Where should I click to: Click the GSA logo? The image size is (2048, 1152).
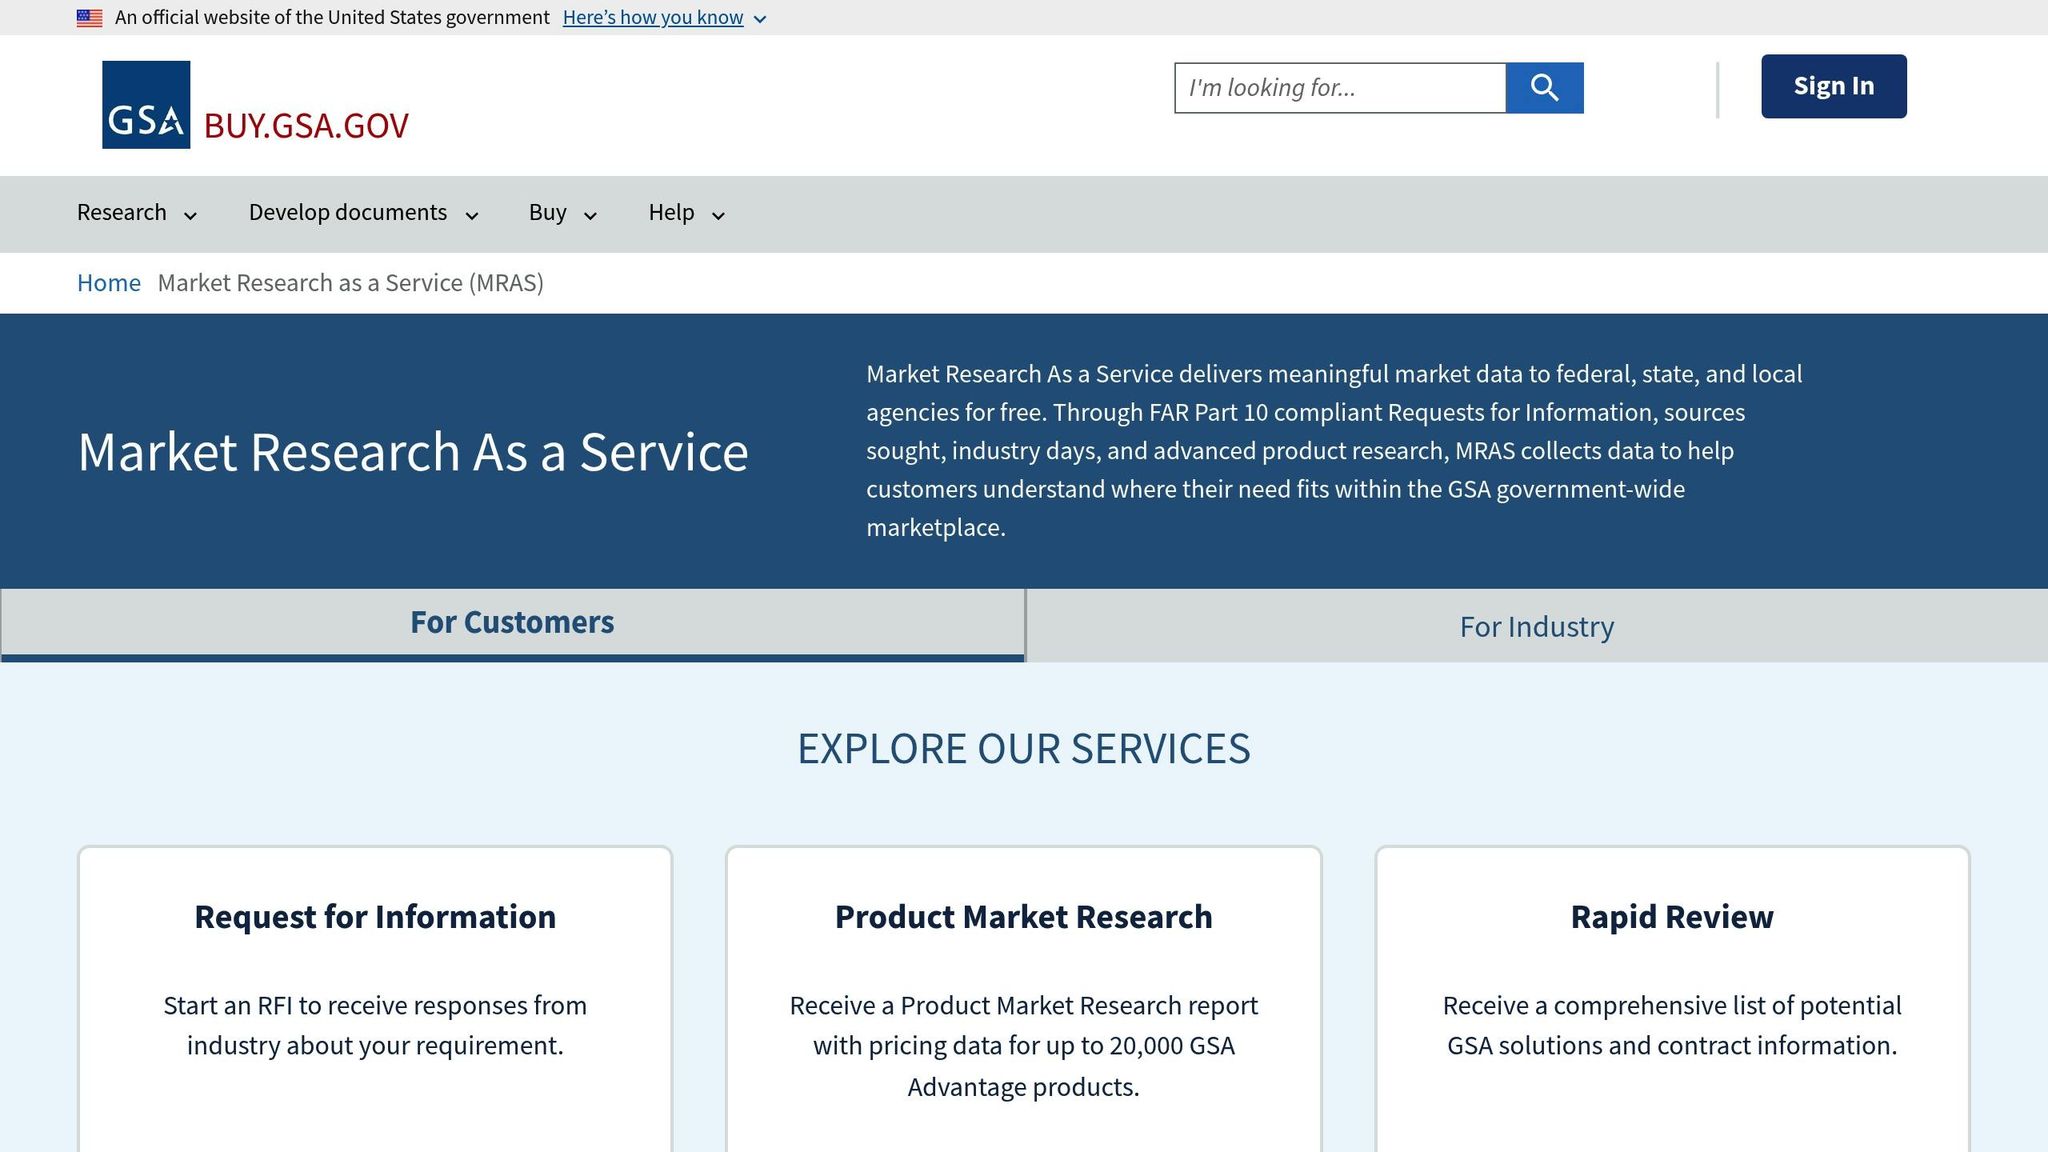146,105
